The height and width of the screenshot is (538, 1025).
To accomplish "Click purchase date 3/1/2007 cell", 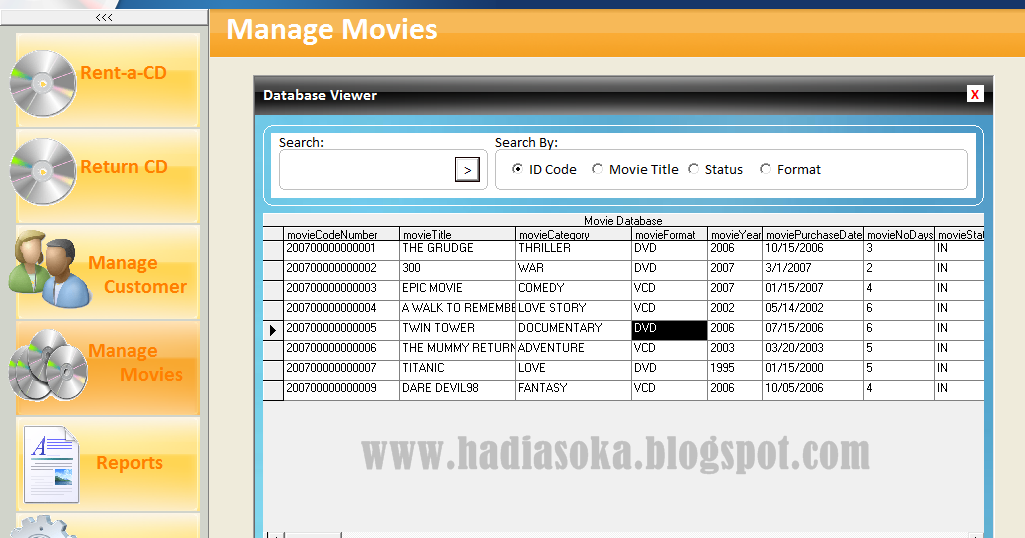I will (x=813, y=270).
